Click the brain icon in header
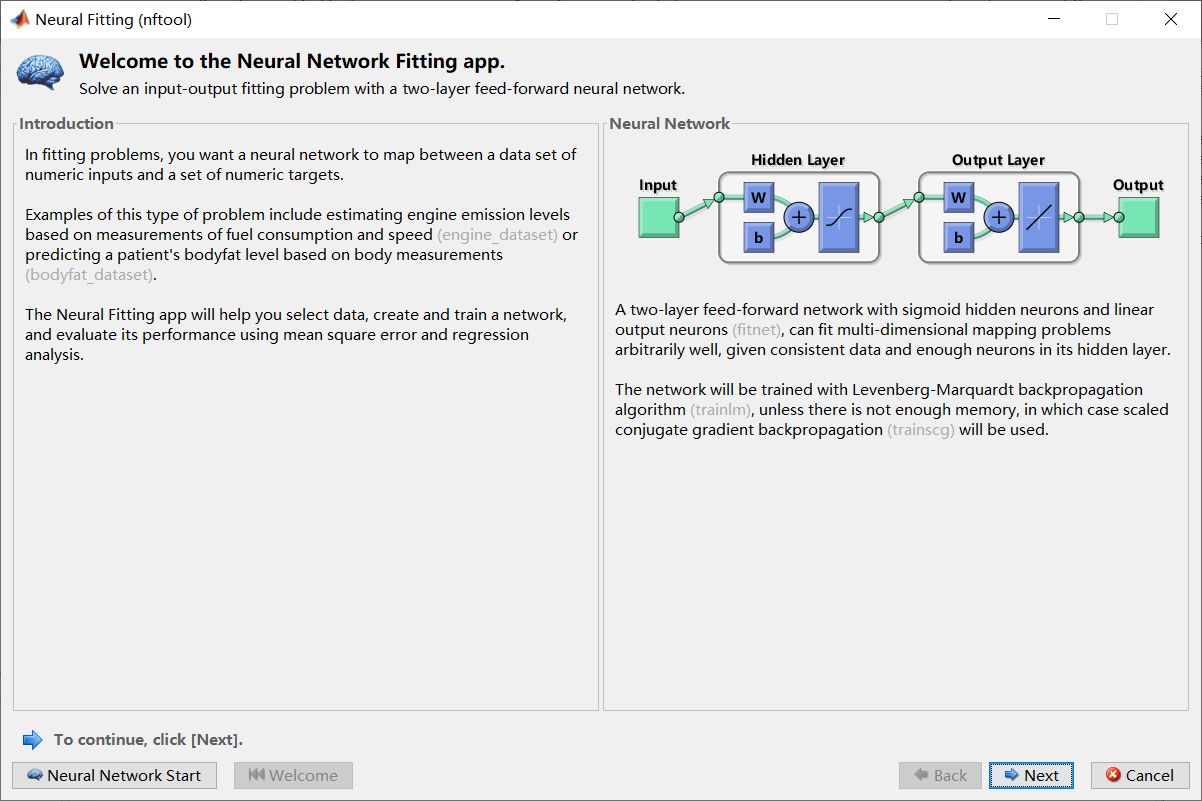 [x=41, y=71]
